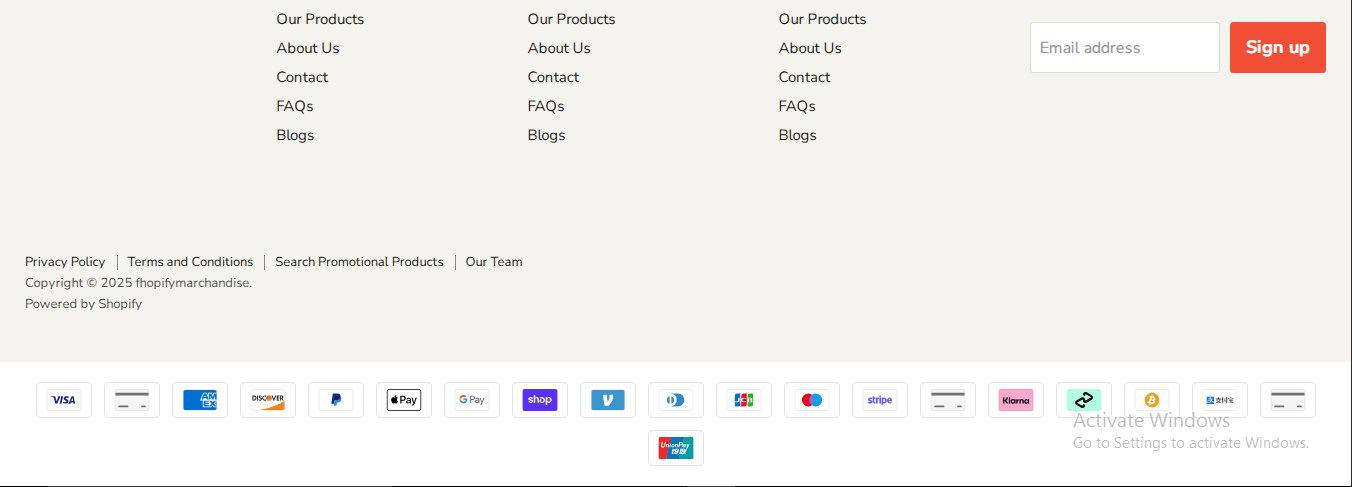The height and width of the screenshot is (487, 1352).
Task: Click the Visa payment icon
Action: (x=64, y=400)
